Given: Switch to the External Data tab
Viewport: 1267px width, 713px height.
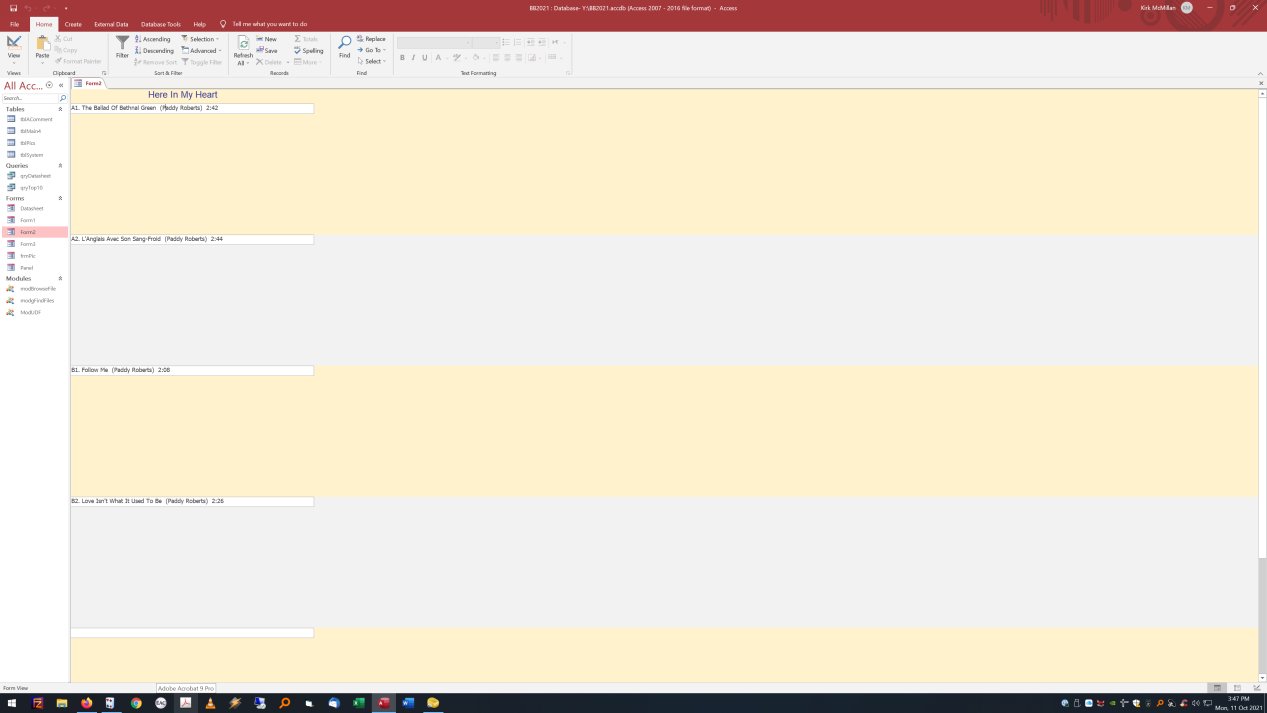Looking at the screenshot, I should click(111, 24).
